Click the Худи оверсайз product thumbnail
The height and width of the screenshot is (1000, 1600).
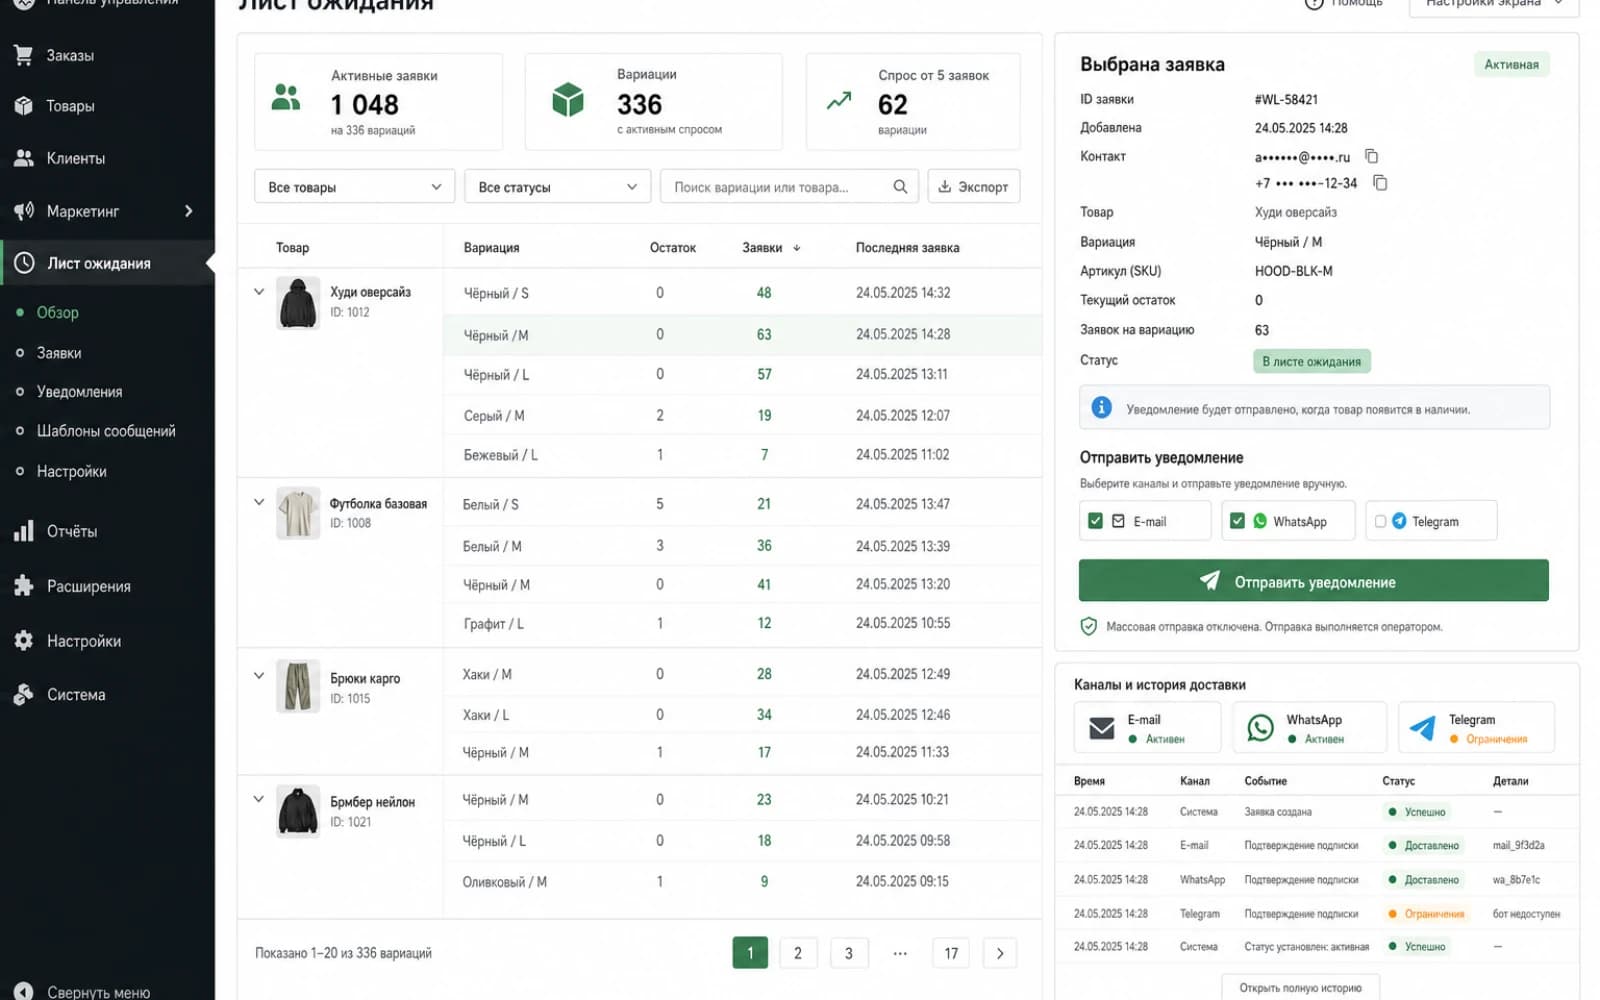[298, 303]
